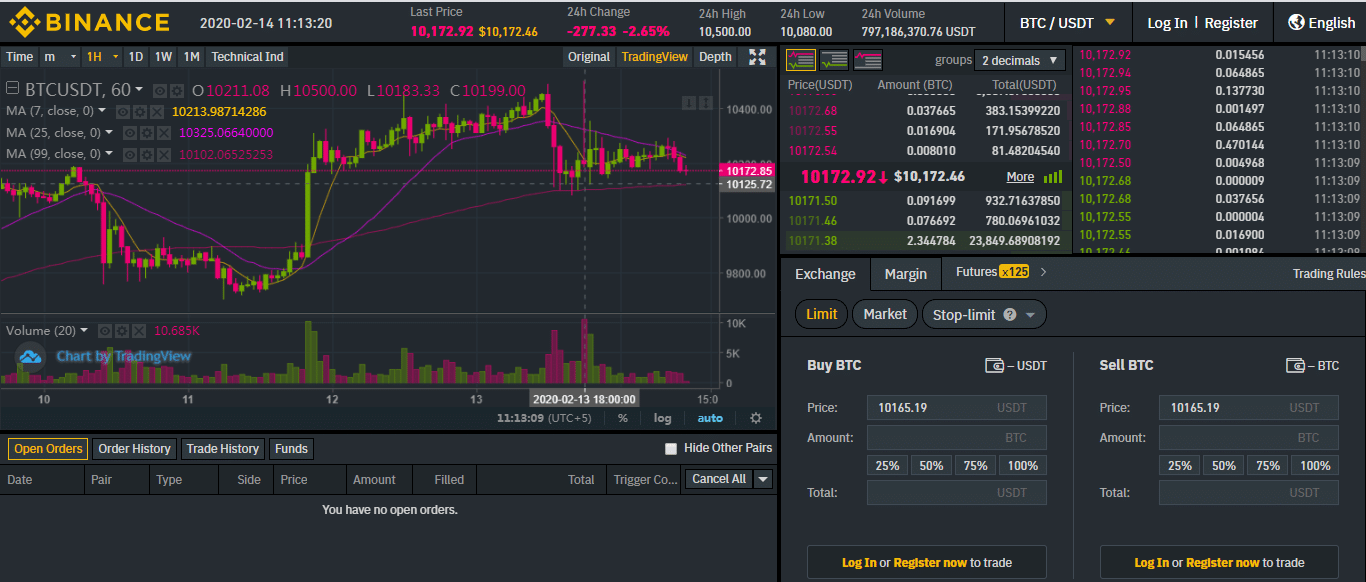Open the Trade History tab

coord(223,449)
